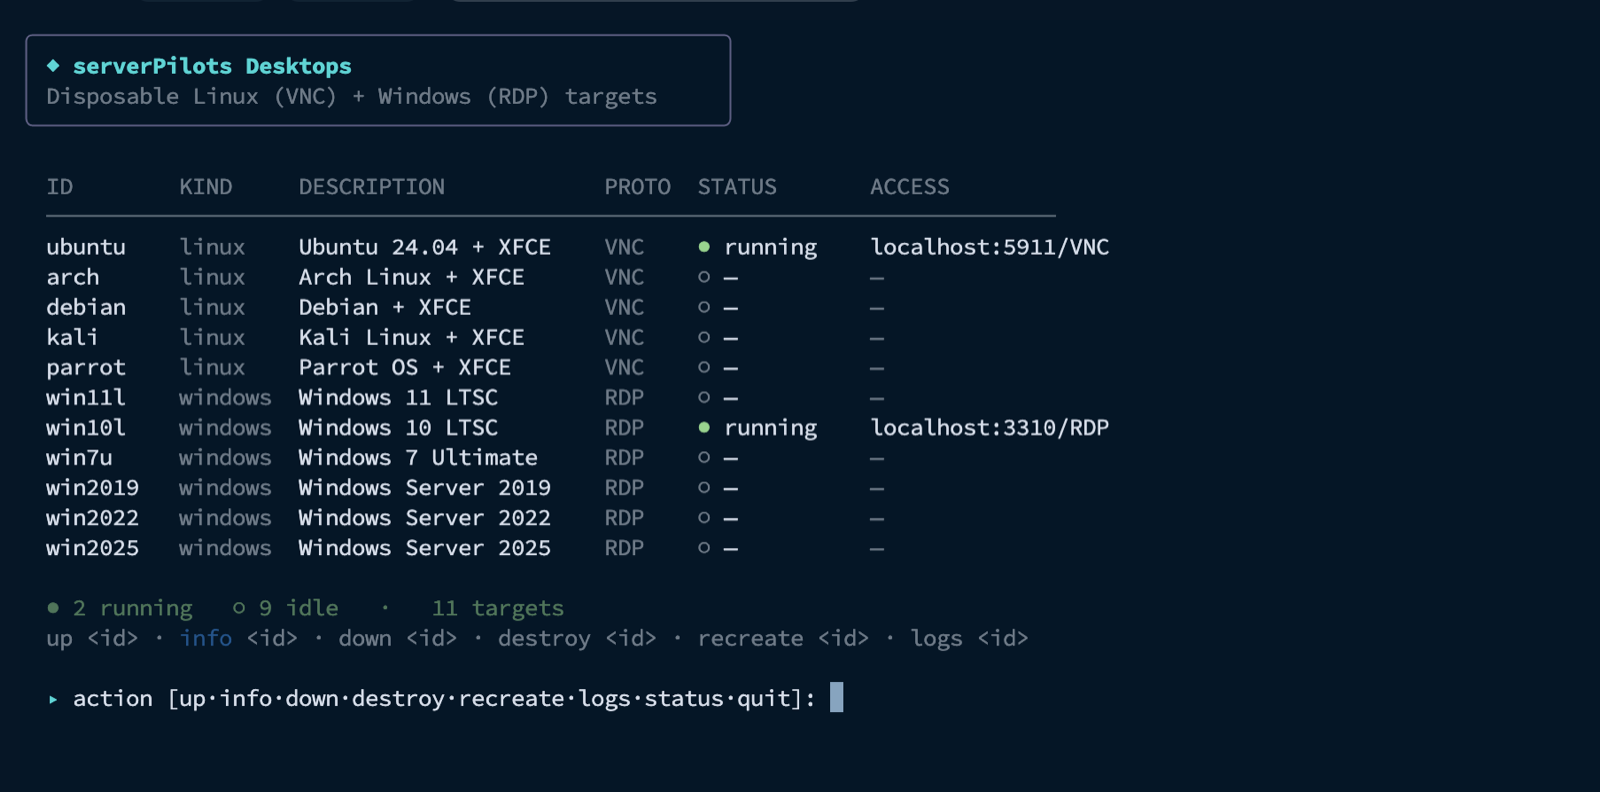Click the VNC protocol cell for ubuntu
This screenshot has width=1600, height=792.
click(624, 247)
